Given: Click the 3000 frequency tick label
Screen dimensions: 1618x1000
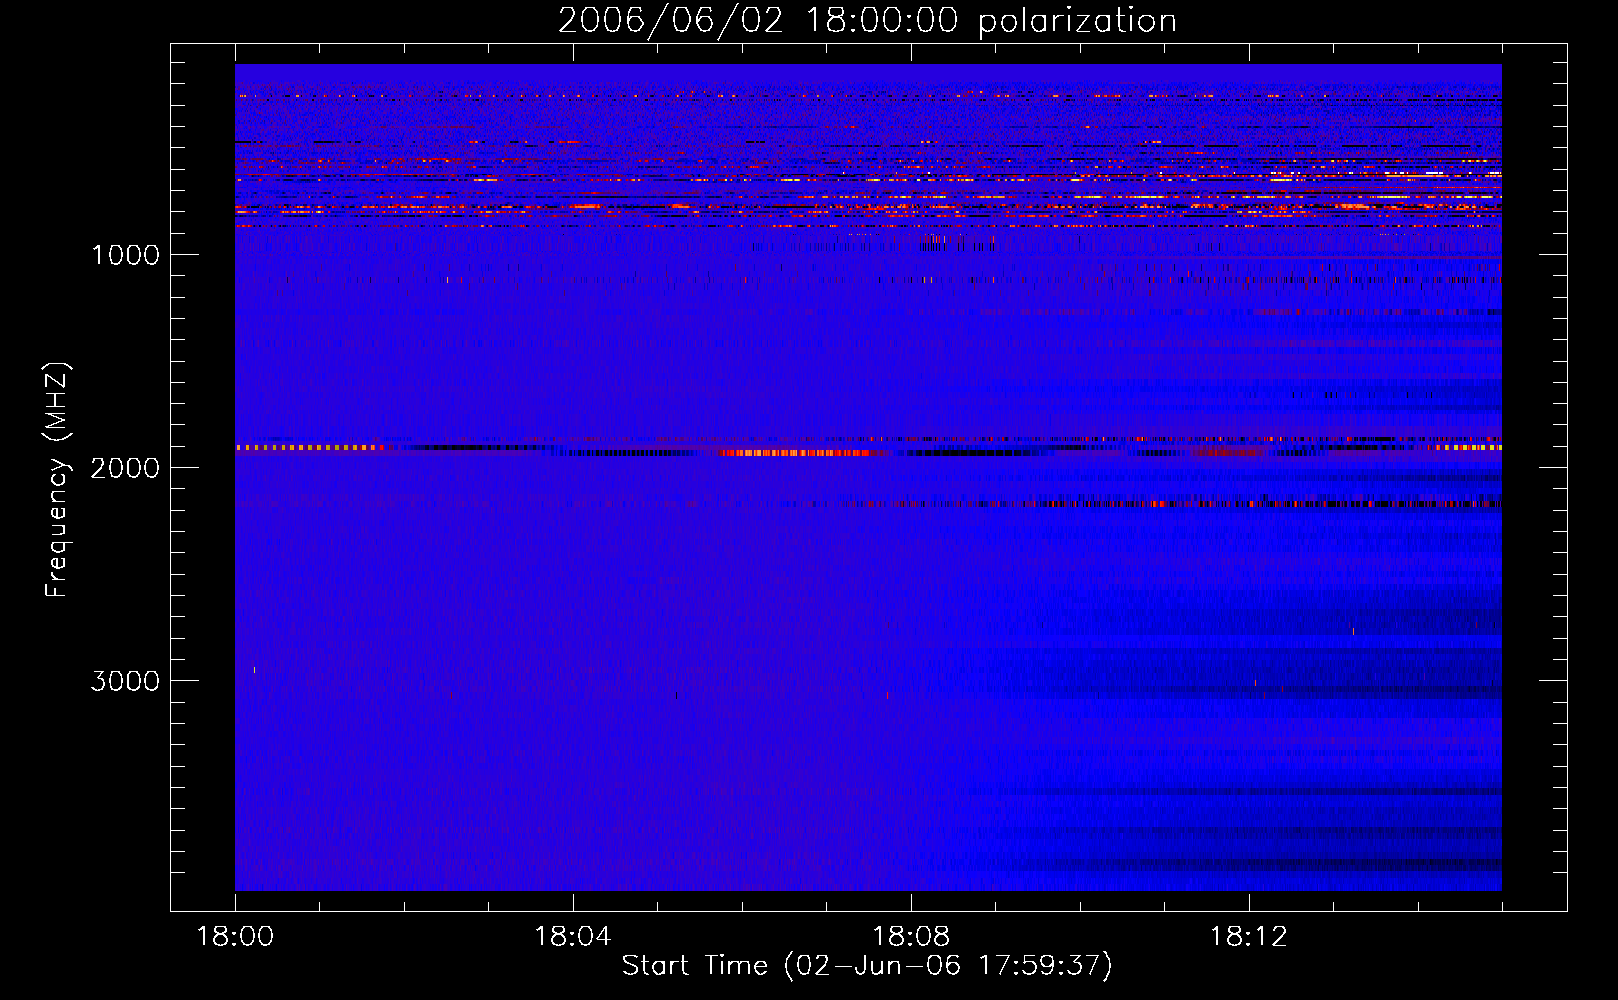Looking at the screenshot, I should tap(125, 681).
